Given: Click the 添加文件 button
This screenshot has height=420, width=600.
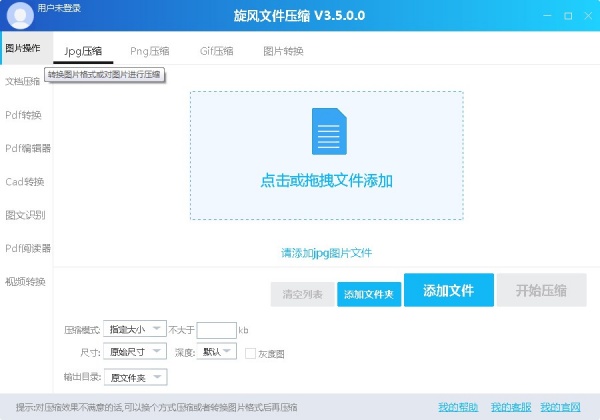Looking at the screenshot, I should pos(448,290).
